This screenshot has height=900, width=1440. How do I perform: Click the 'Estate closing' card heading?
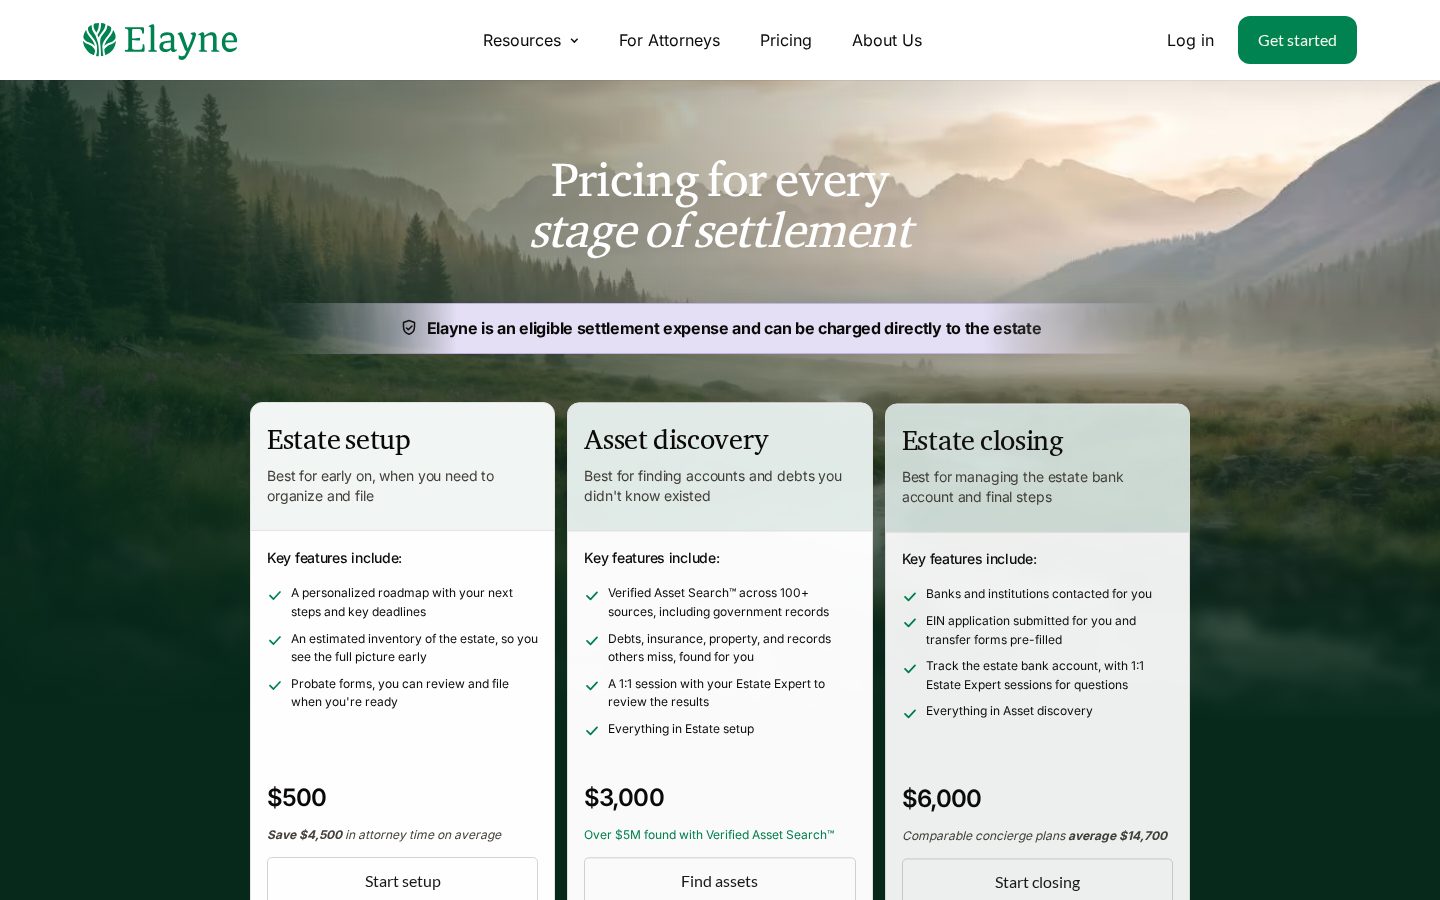(x=982, y=441)
